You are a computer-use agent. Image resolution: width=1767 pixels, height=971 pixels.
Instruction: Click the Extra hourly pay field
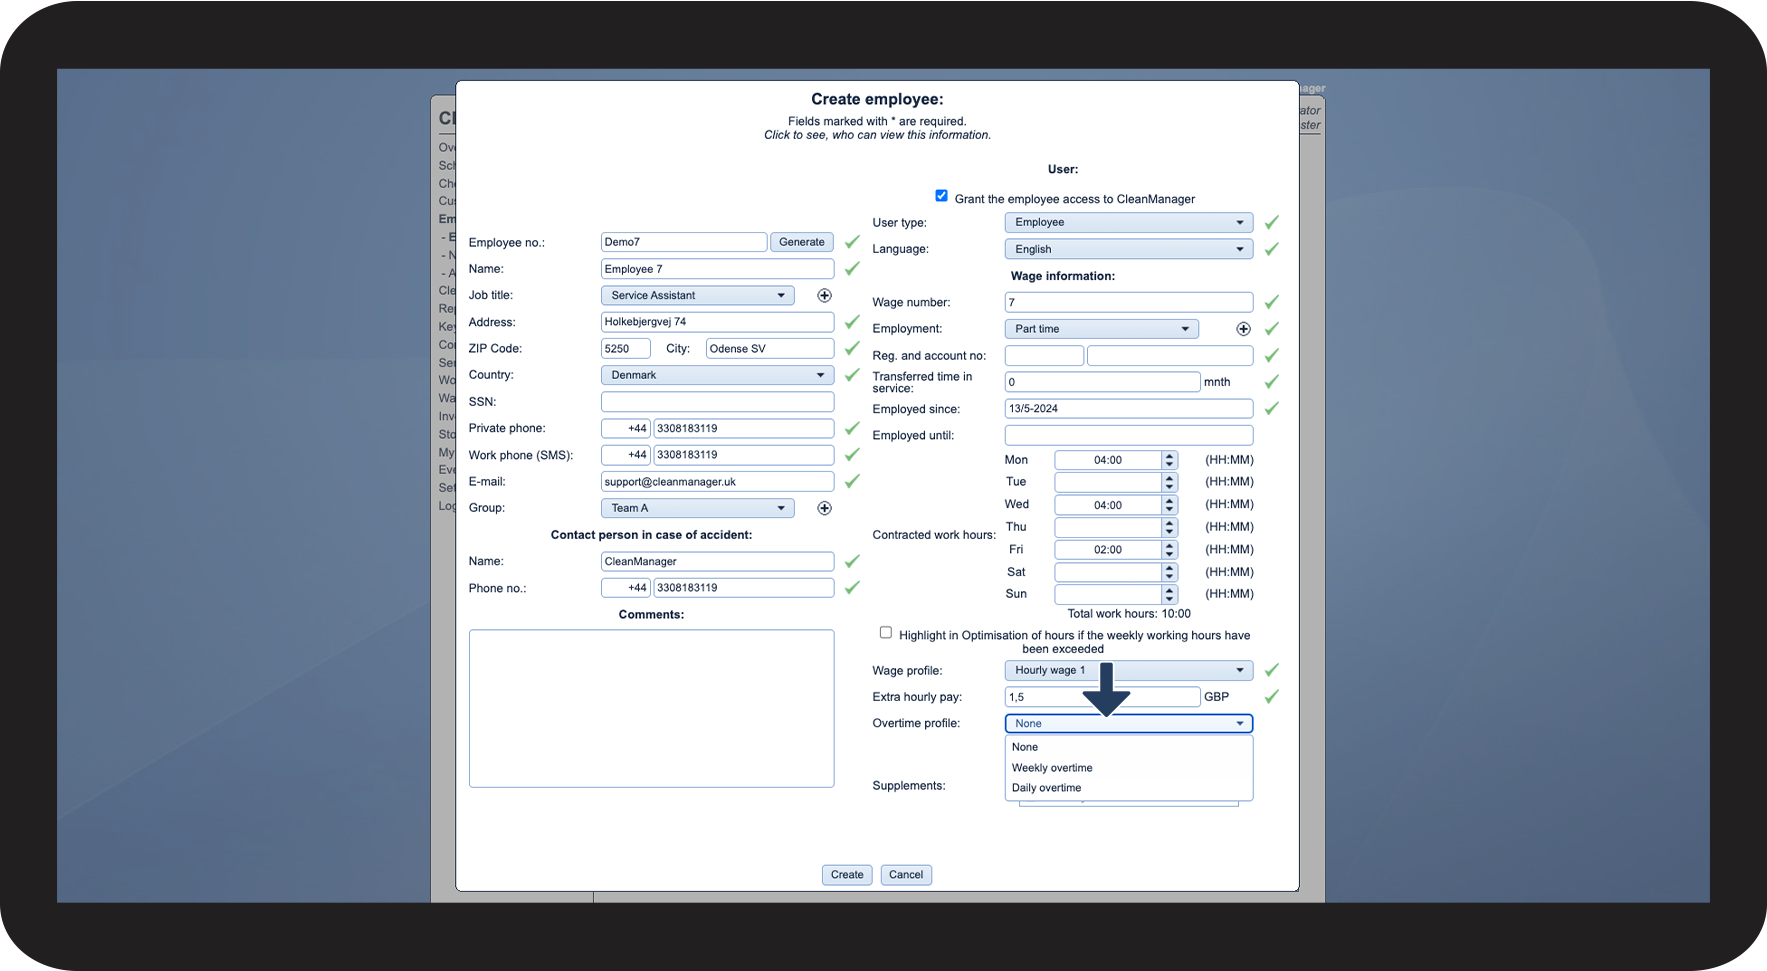click(1102, 697)
